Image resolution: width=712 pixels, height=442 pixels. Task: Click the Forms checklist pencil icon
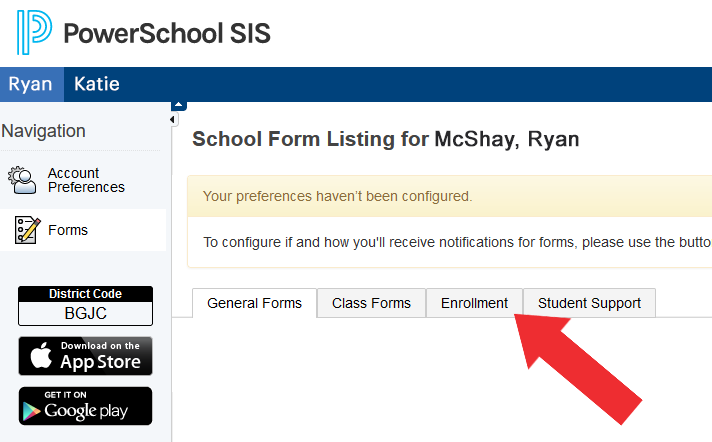(27, 230)
